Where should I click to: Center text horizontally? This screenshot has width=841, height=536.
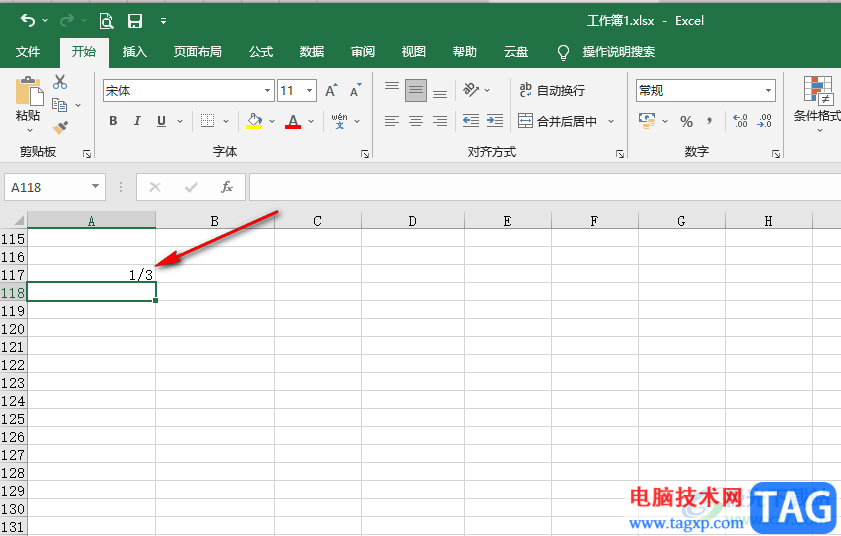point(416,121)
